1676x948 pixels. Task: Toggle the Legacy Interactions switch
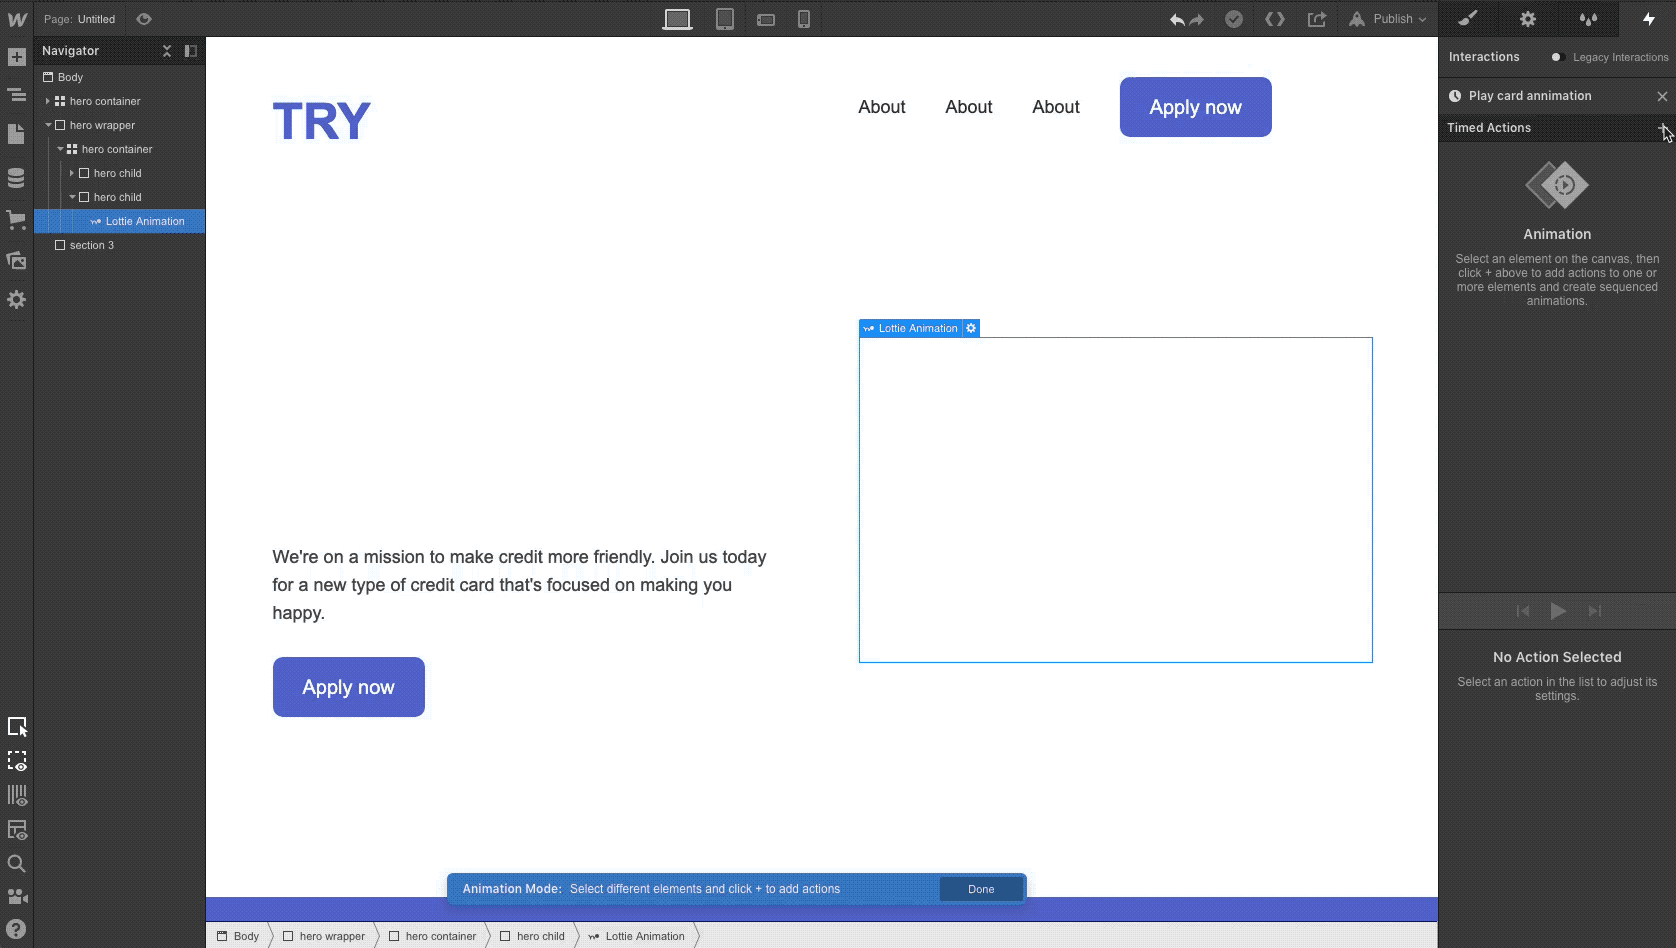1556,57
